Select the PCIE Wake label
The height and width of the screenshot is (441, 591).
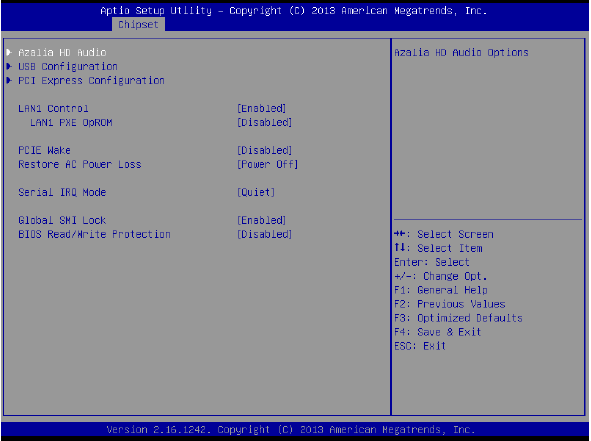44,150
